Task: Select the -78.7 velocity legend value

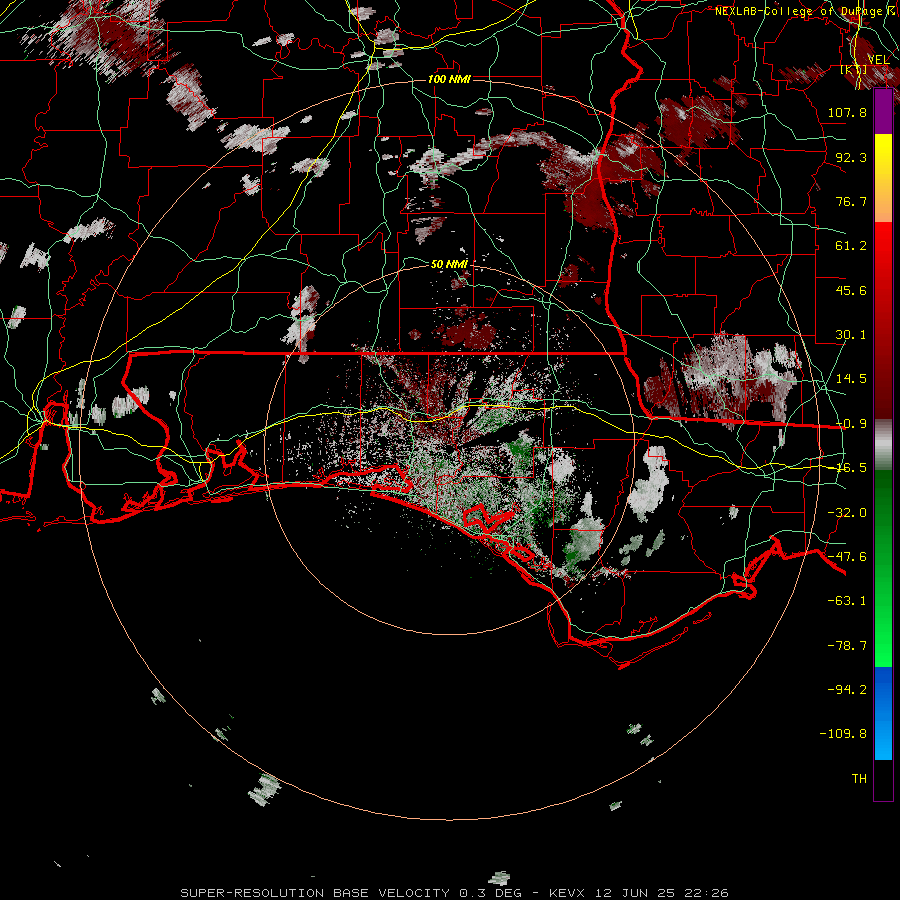Action: coord(847,646)
